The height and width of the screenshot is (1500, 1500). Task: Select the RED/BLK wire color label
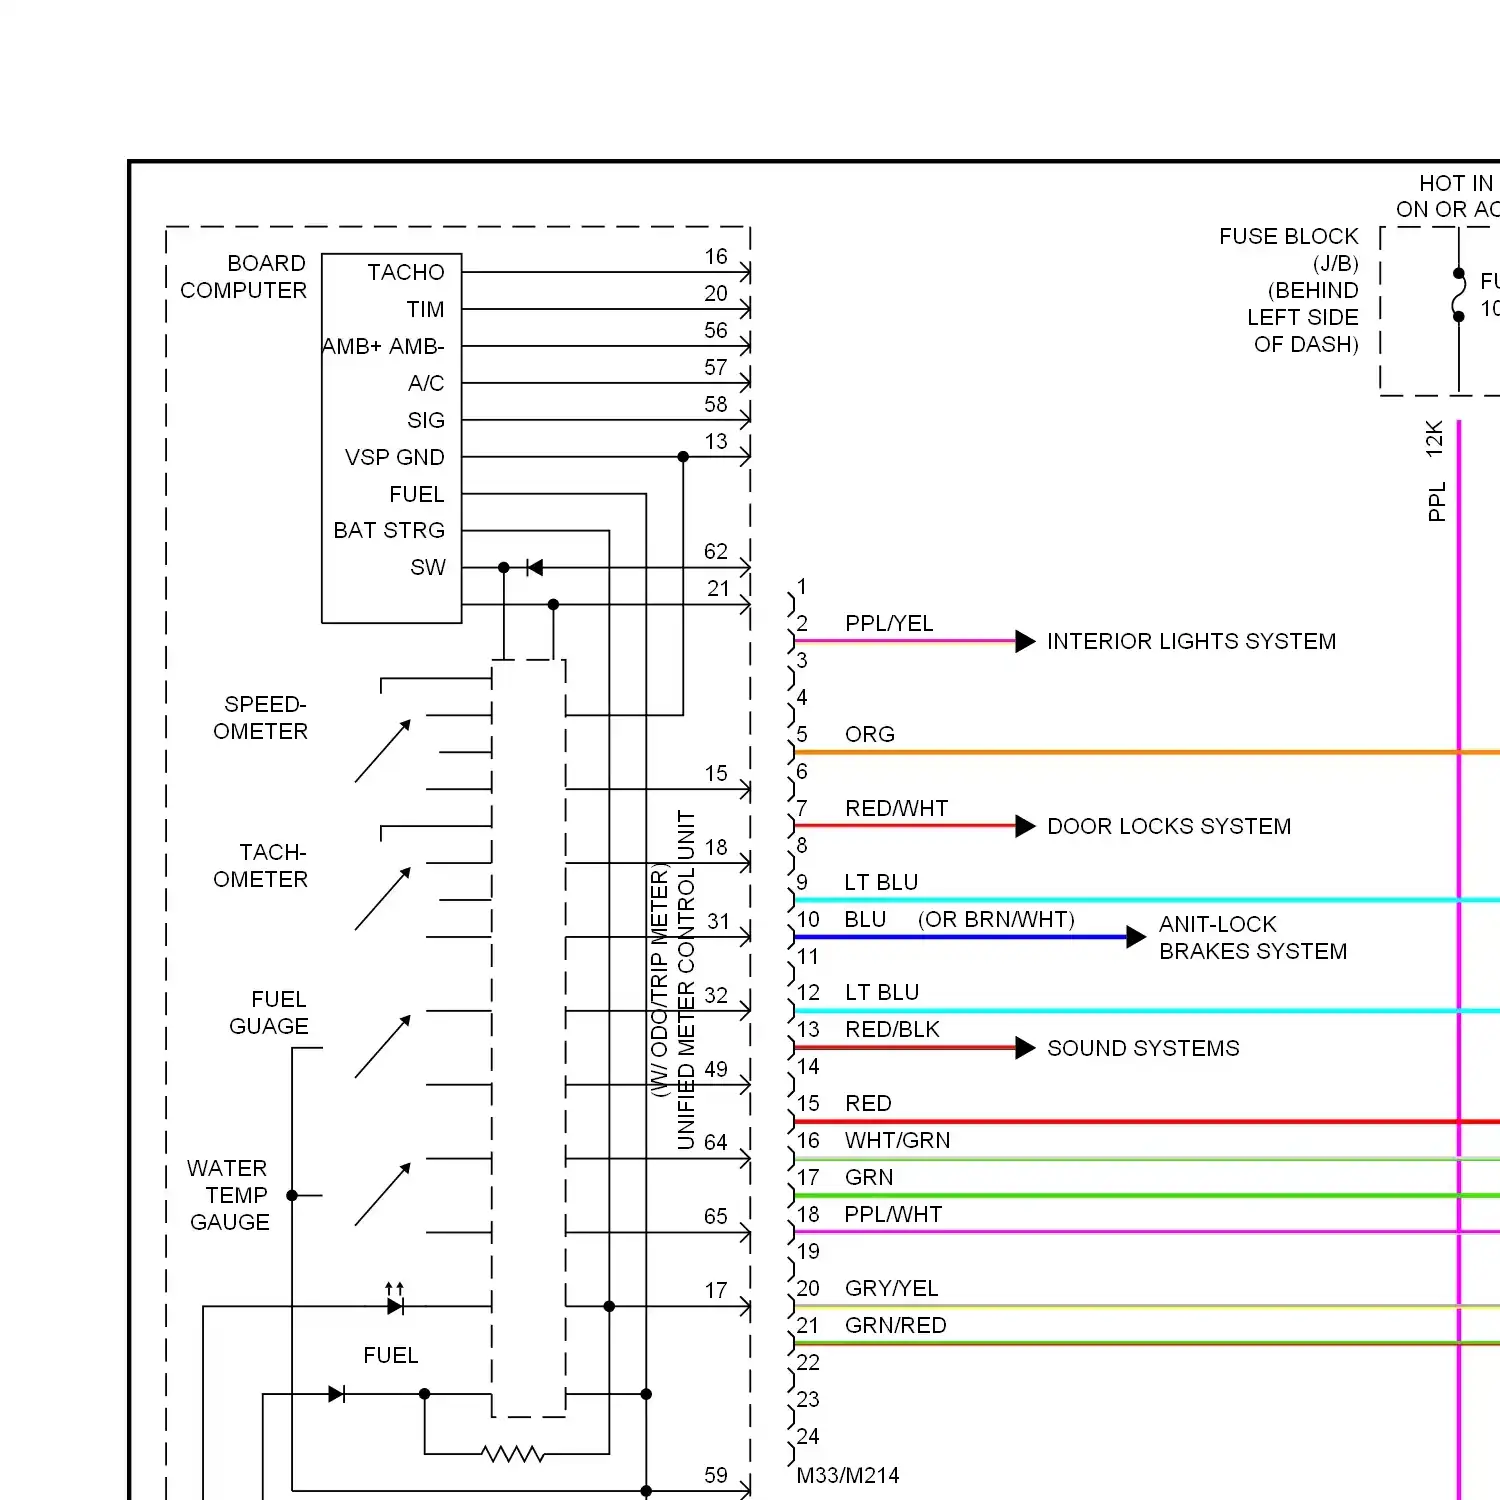pos(892,1029)
